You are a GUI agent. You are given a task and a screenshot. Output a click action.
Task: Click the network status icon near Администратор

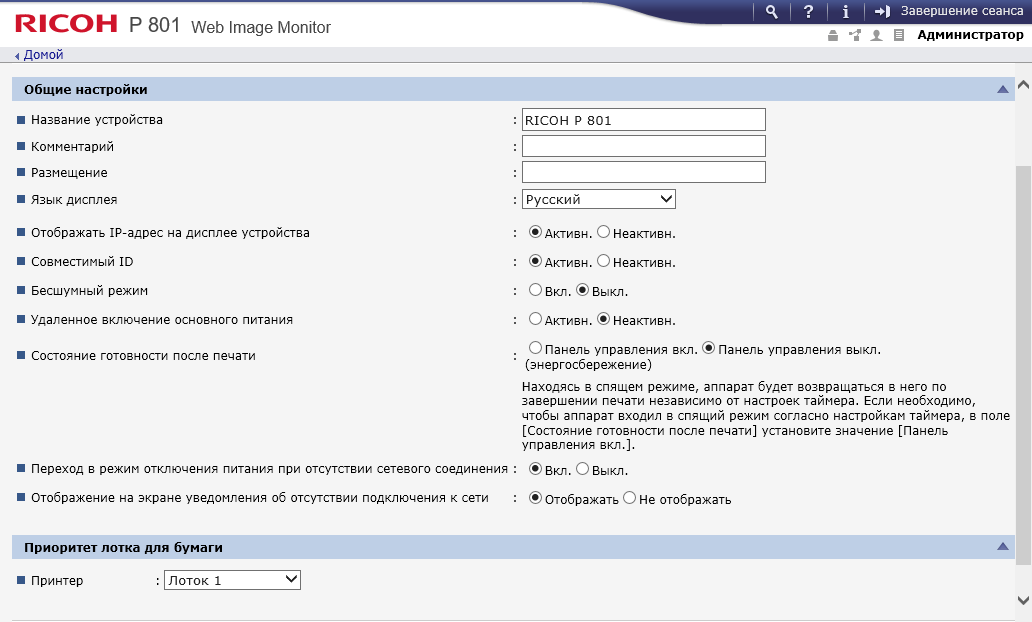(x=854, y=36)
